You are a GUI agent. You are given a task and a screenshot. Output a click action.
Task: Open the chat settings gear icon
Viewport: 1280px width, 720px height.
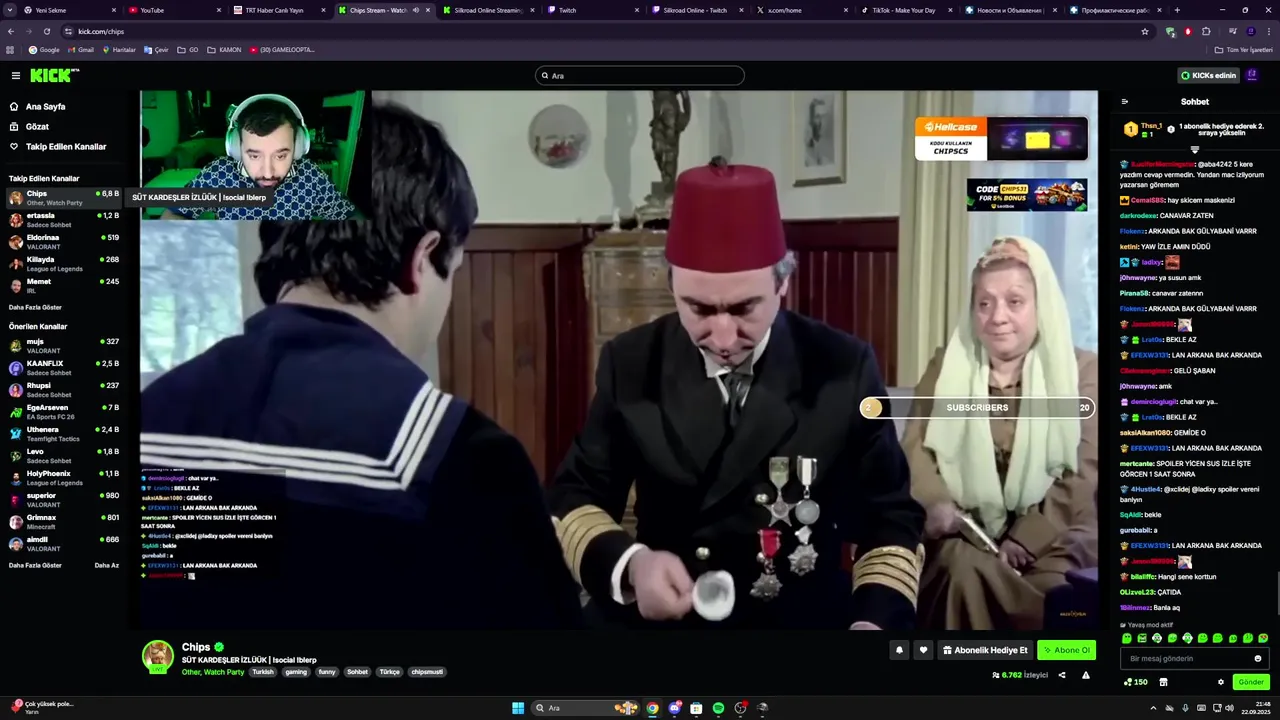coord(1220,682)
